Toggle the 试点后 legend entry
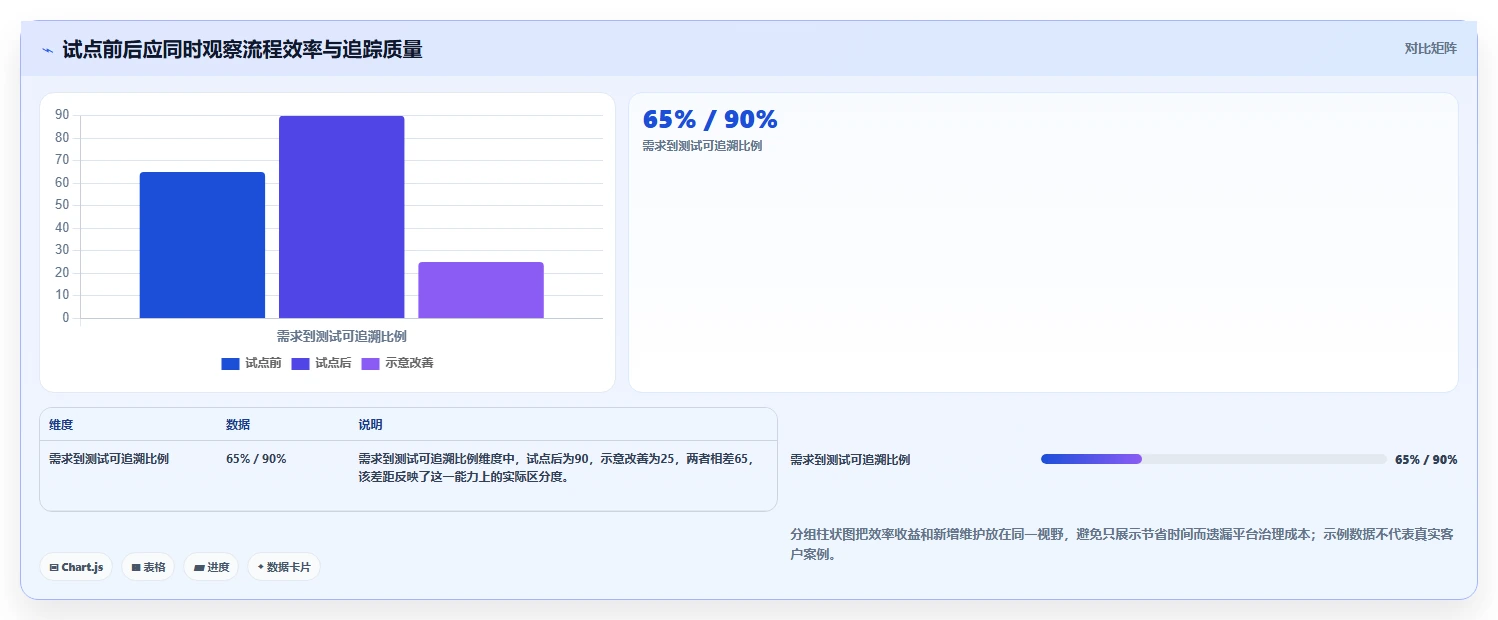 pyautogui.click(x=322, y=363)
